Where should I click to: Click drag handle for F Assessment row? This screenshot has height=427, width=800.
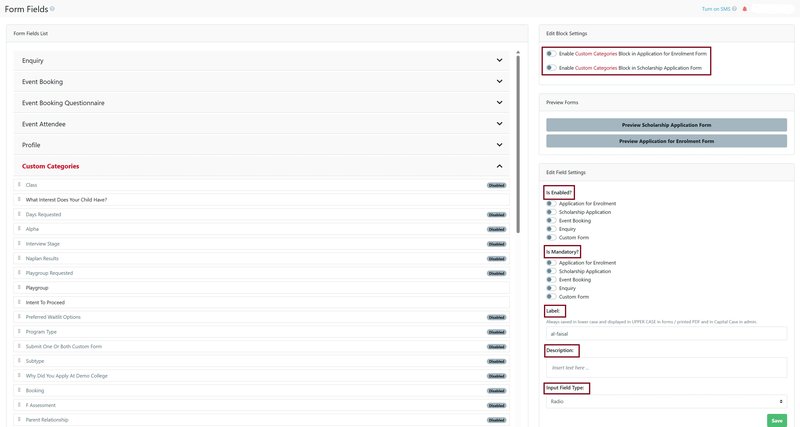point(19,405)
